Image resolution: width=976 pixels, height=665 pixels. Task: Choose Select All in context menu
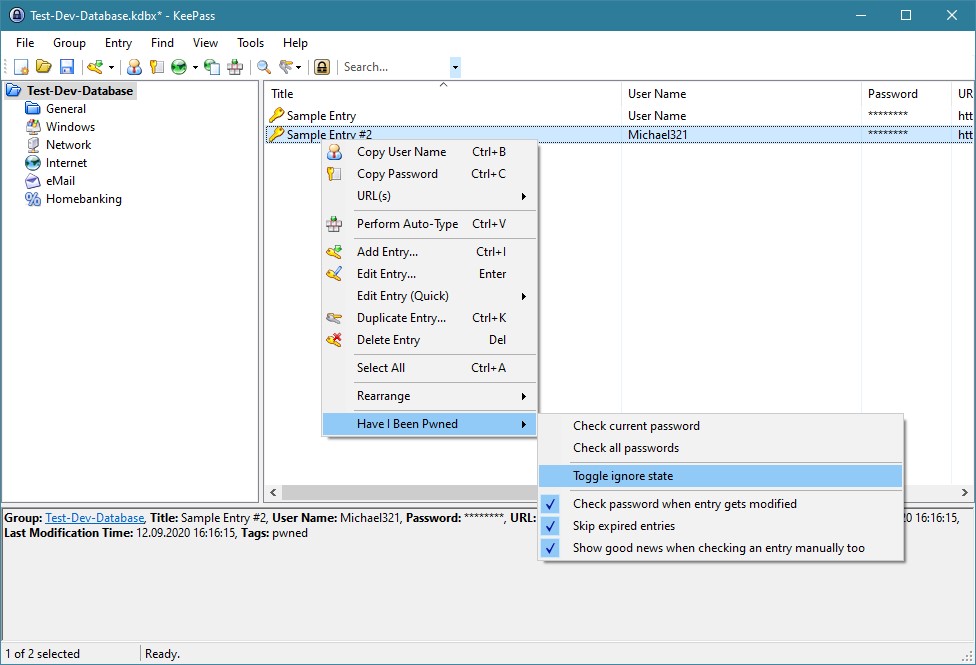429,368
